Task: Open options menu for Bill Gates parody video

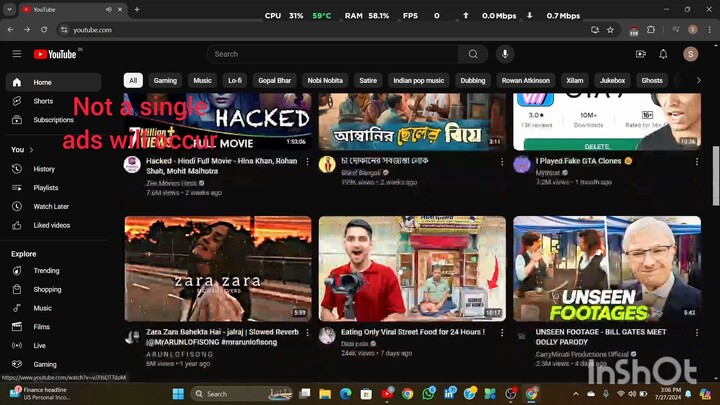Action: coord(697,332)
